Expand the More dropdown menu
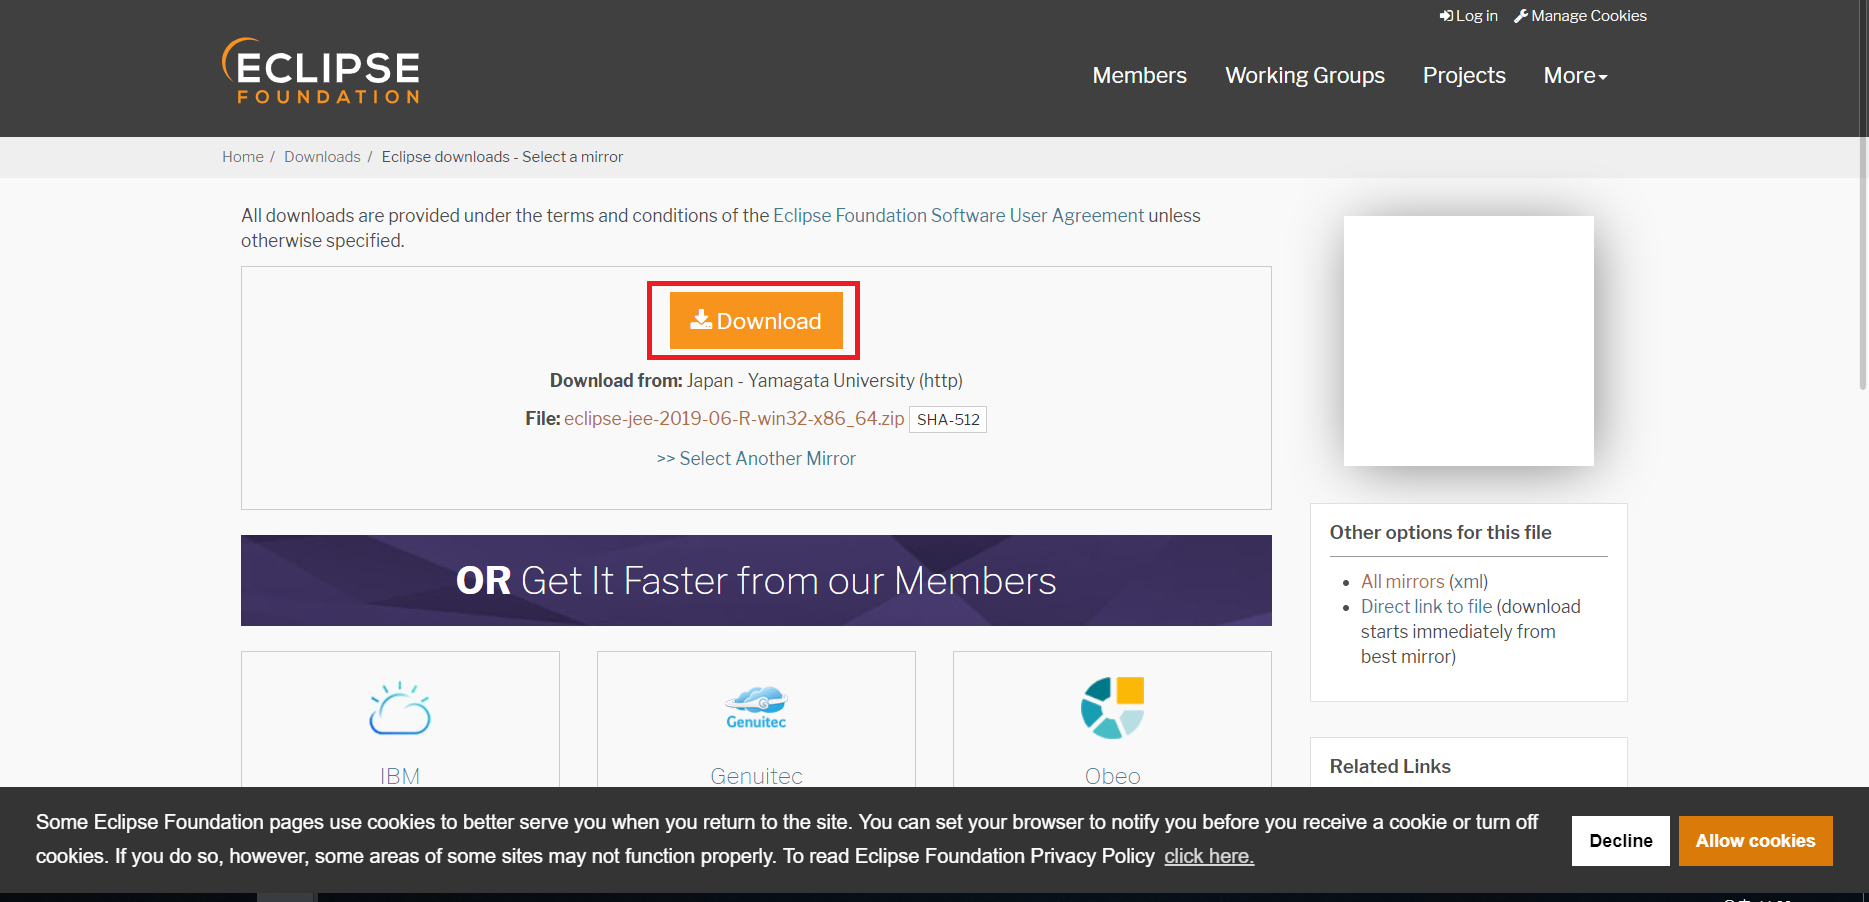Viewport: 1869px width, 902px height. 1575,75
